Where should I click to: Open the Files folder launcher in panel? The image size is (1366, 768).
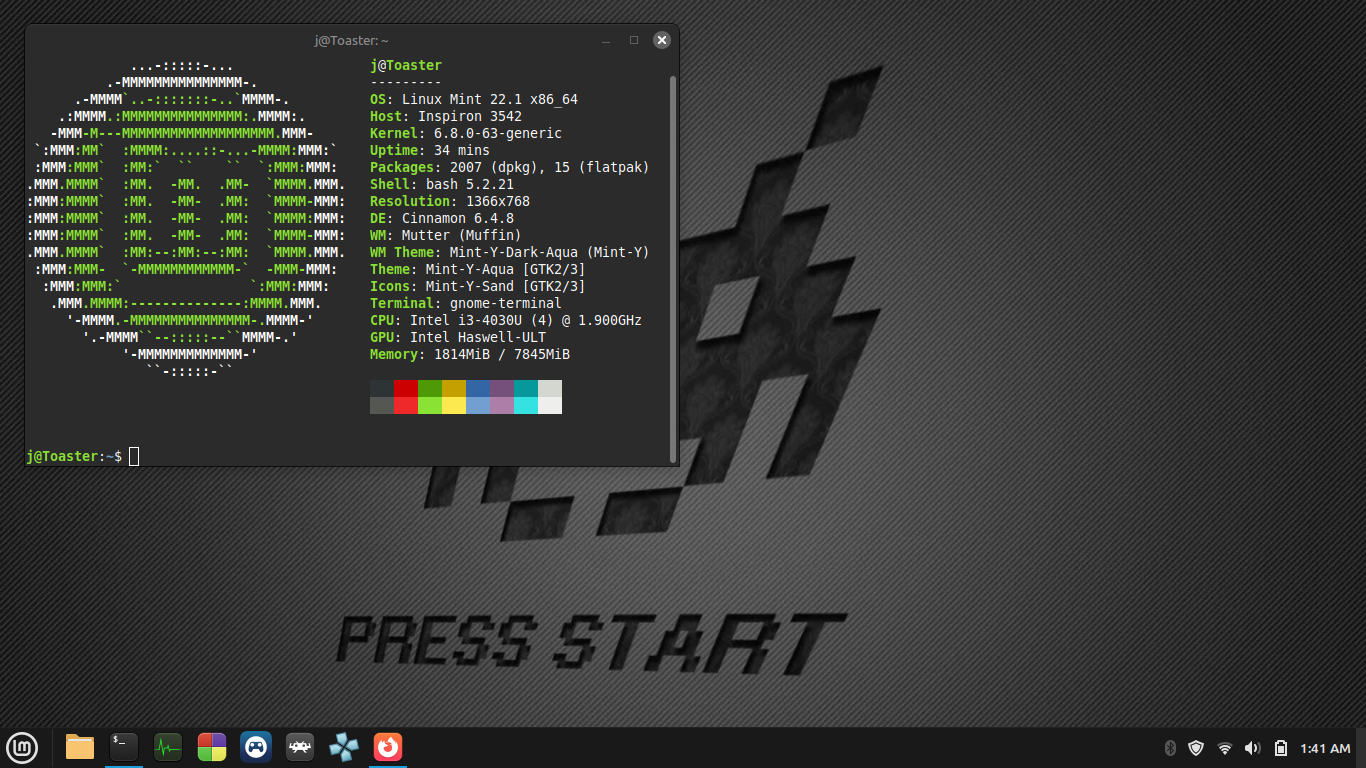[80, 747]
